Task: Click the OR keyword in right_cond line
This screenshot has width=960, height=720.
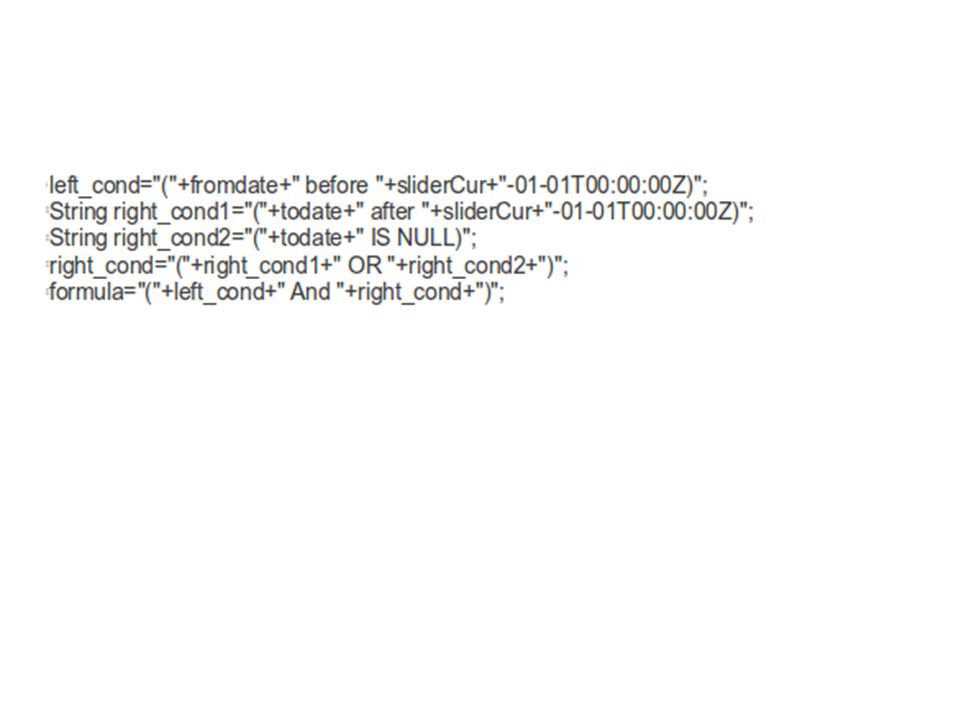Action: tap(364, 266)
